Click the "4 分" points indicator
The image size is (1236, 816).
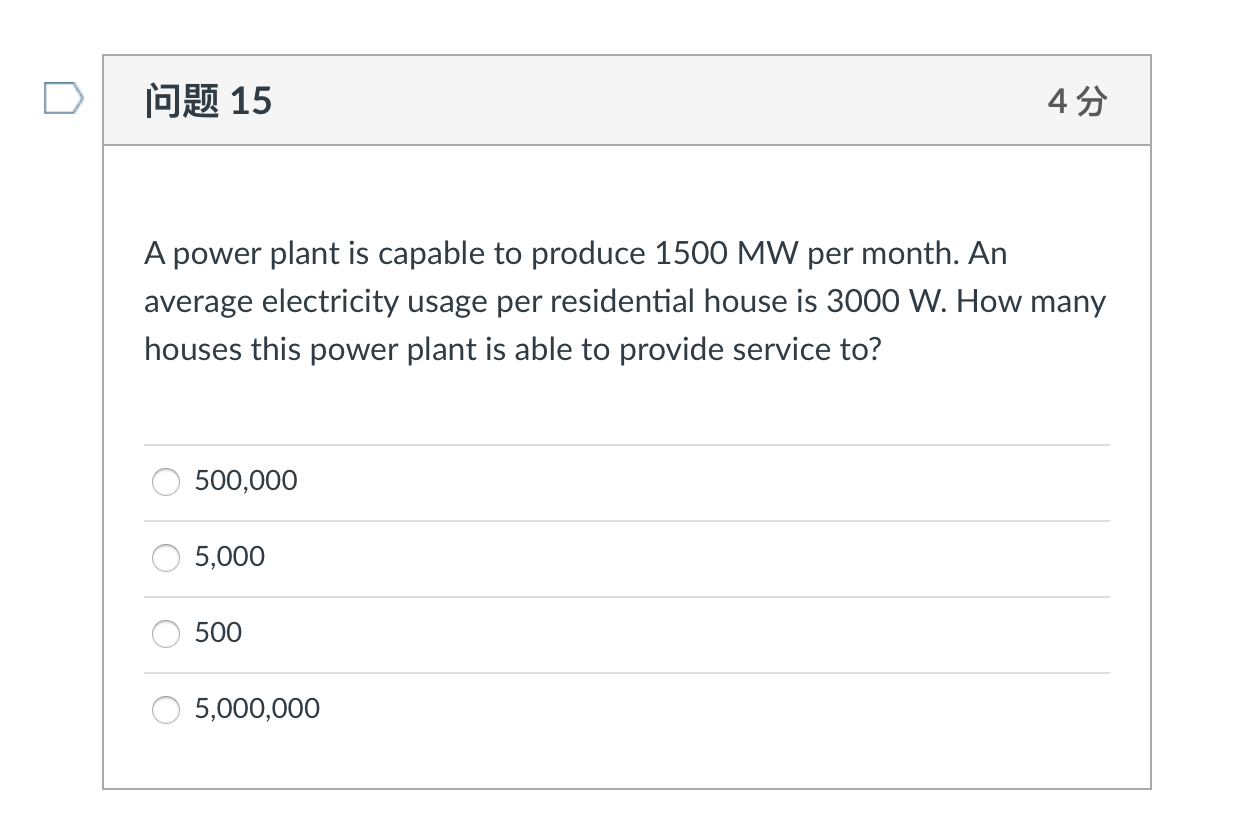(1078, 101)
